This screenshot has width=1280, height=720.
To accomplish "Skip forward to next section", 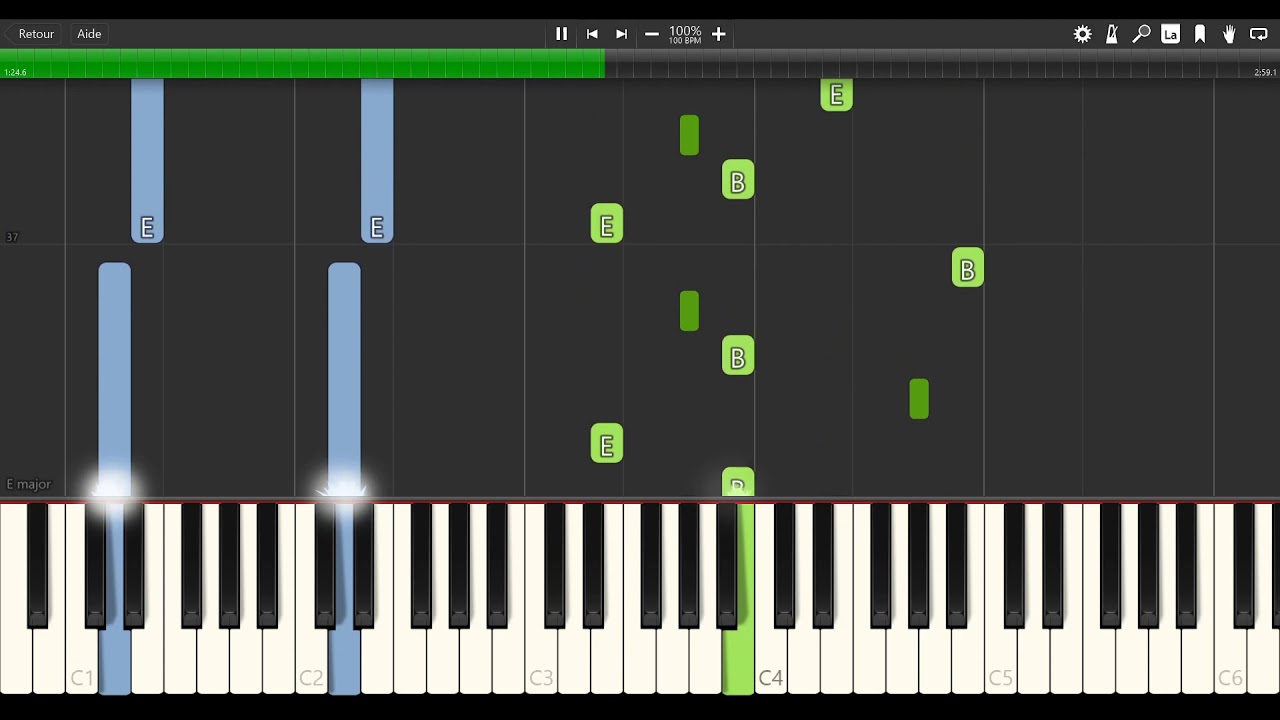I will 621,34.
